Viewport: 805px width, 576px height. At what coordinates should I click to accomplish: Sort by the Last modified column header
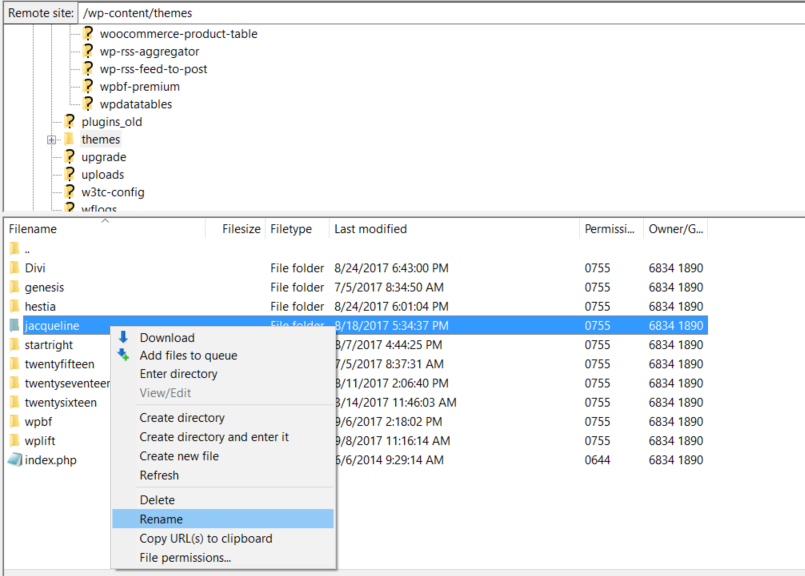click(454, 229)
